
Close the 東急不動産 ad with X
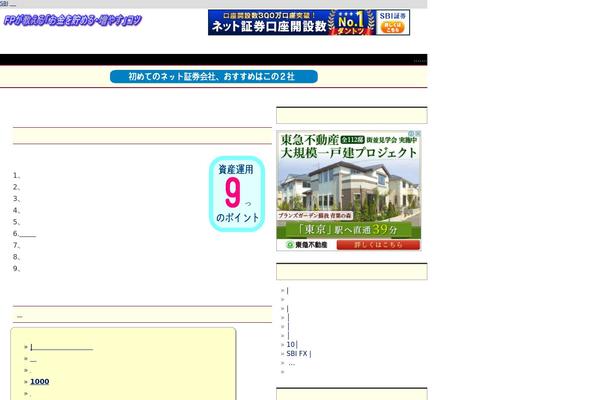pos(418,134)
